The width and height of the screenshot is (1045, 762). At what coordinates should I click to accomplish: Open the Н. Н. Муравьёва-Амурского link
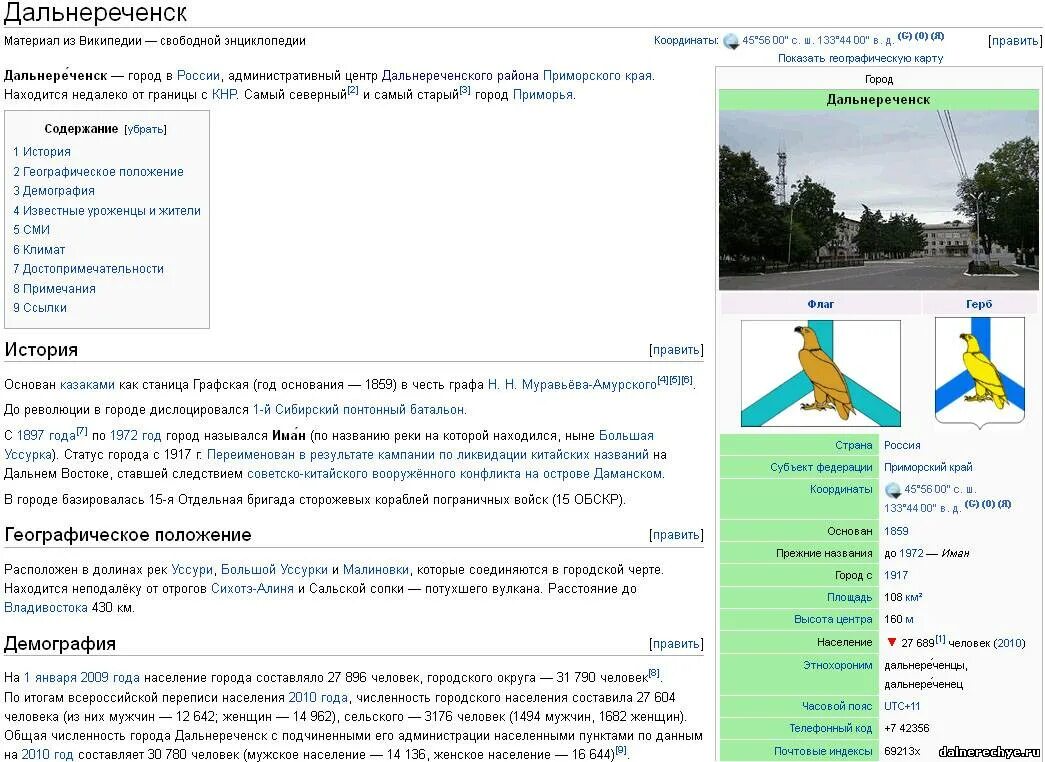[572, 385]
